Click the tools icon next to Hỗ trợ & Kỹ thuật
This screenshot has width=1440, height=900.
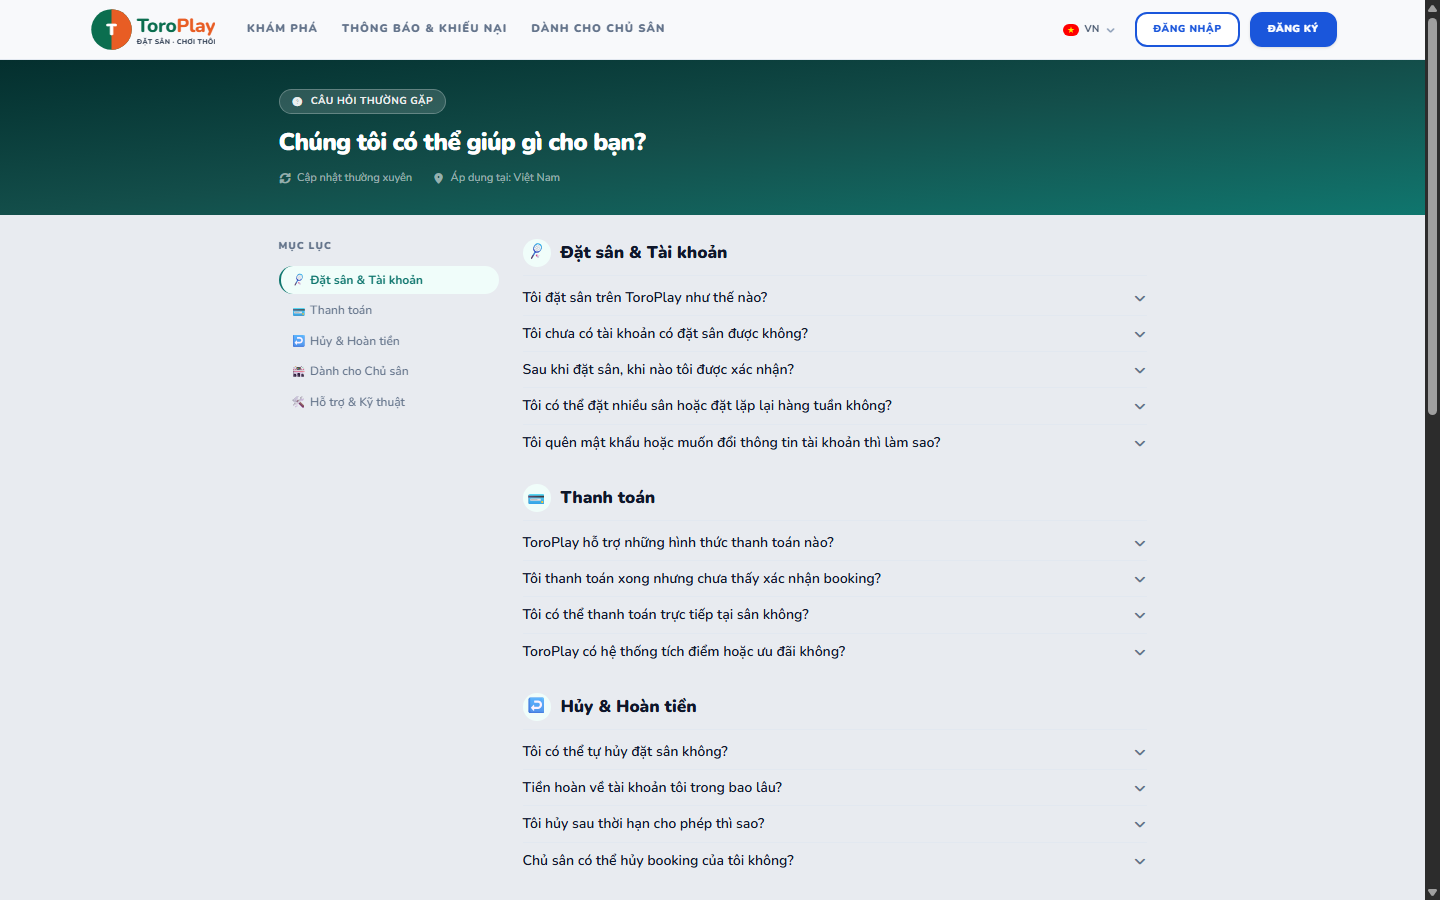click(298, 402)
